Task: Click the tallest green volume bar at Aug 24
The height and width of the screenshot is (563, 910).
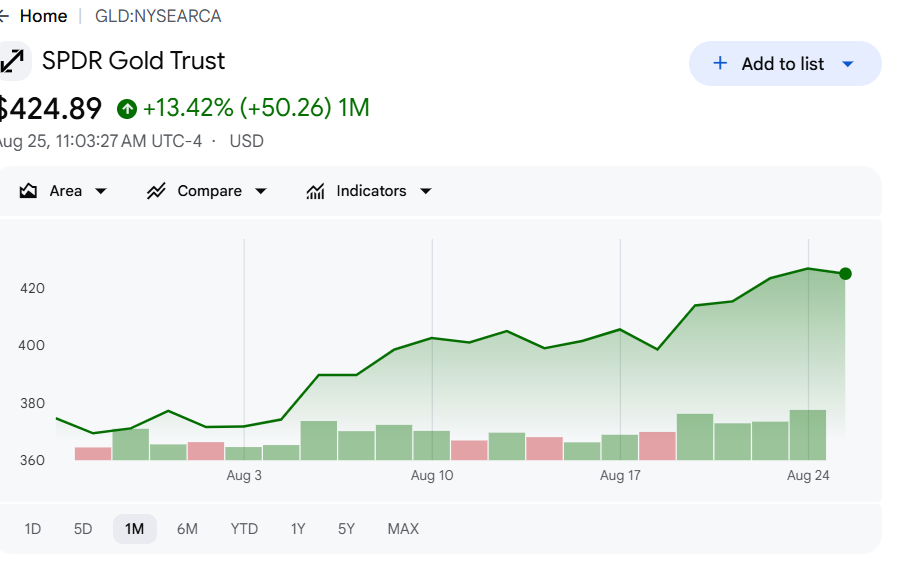Action: (808, 435)
